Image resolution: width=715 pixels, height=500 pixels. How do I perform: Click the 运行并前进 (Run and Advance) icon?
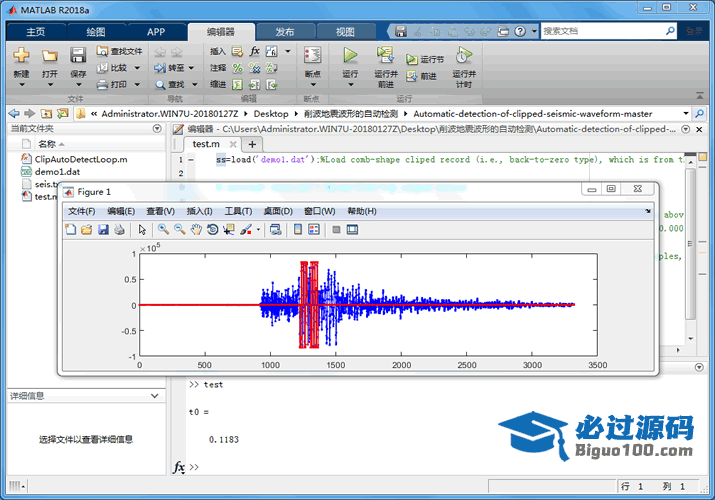click(385, 55)
